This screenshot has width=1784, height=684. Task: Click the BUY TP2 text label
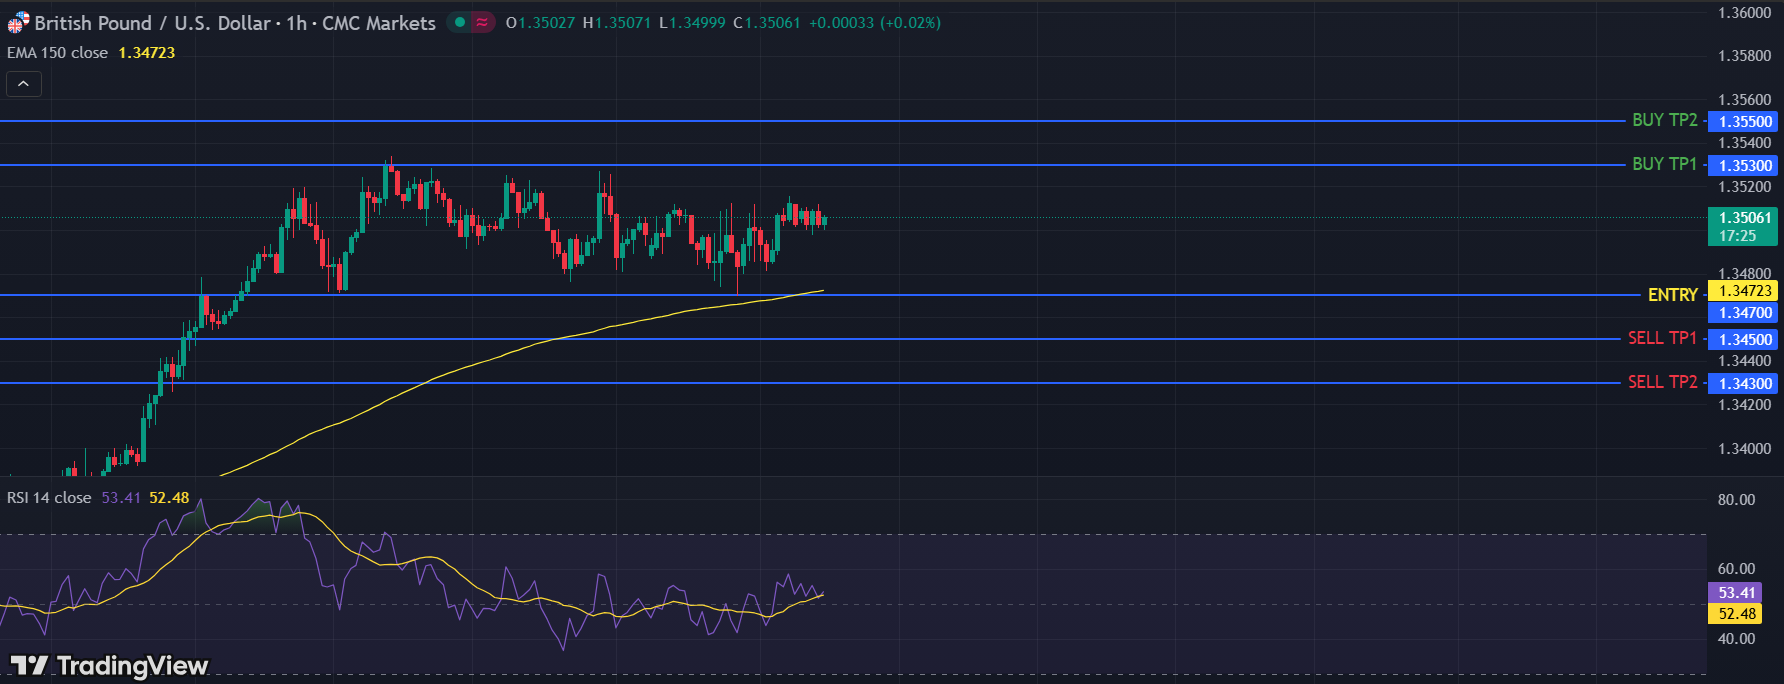[1664, 120]
